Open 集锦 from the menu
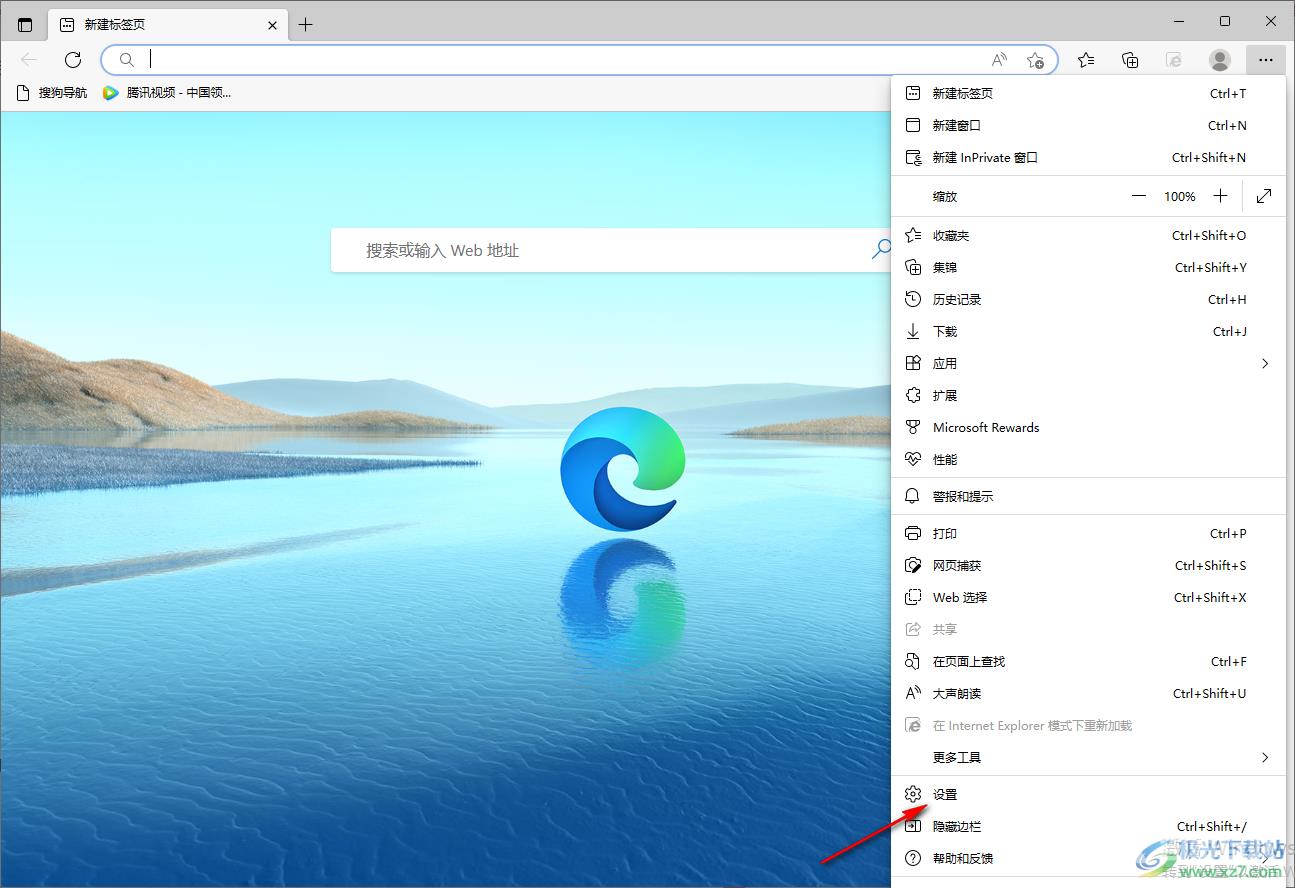This screenshot has height=888, width=1295. tap(1088, 267)
